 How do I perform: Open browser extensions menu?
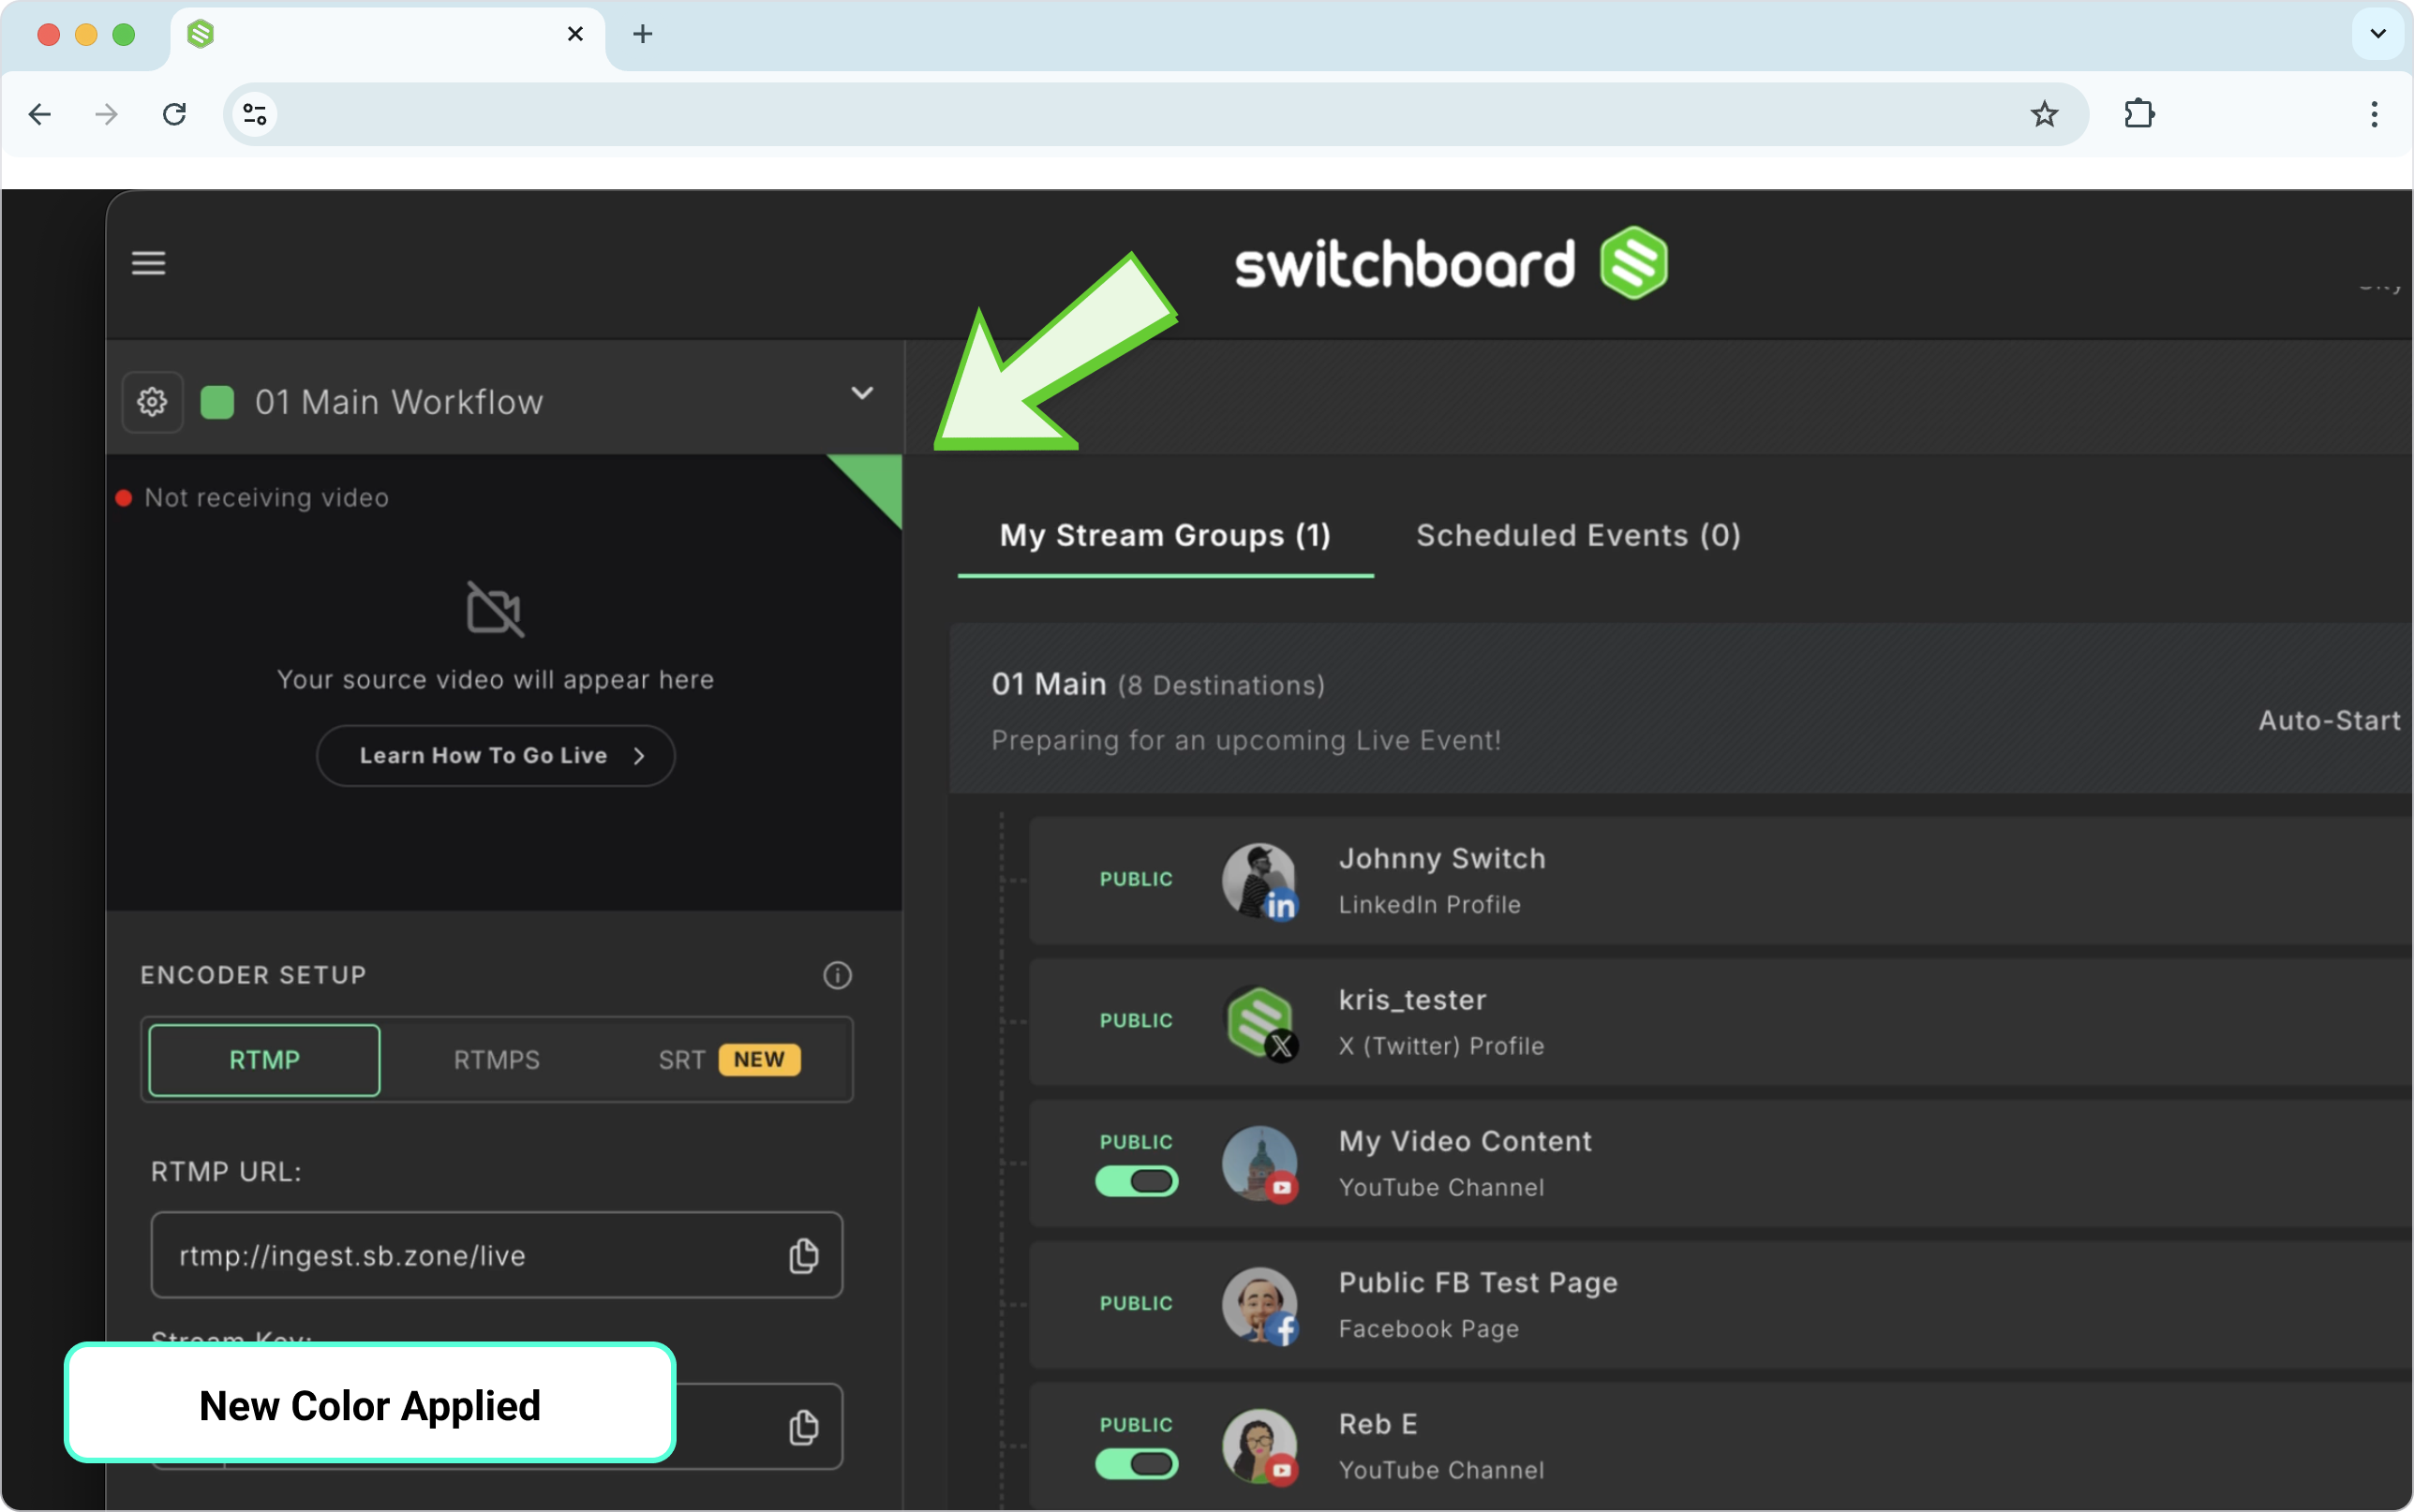2139,114
